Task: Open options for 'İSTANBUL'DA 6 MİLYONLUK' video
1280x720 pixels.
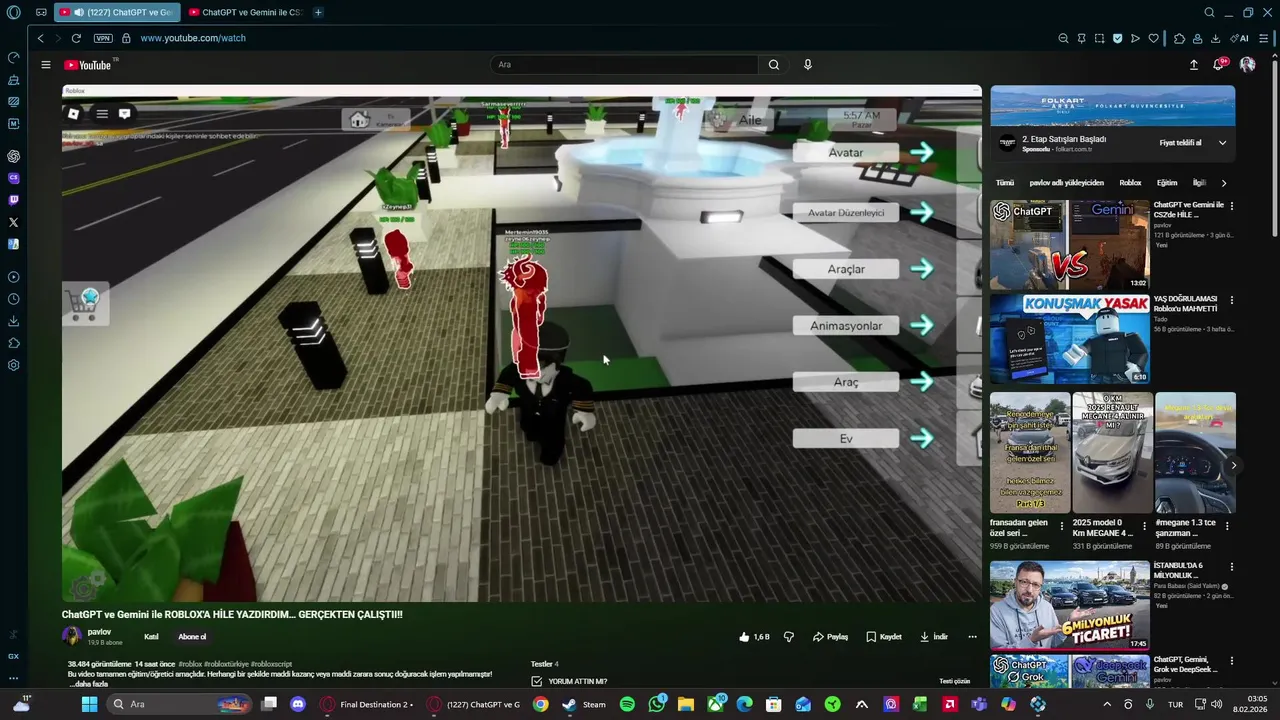Action: tap(1231, 566)
